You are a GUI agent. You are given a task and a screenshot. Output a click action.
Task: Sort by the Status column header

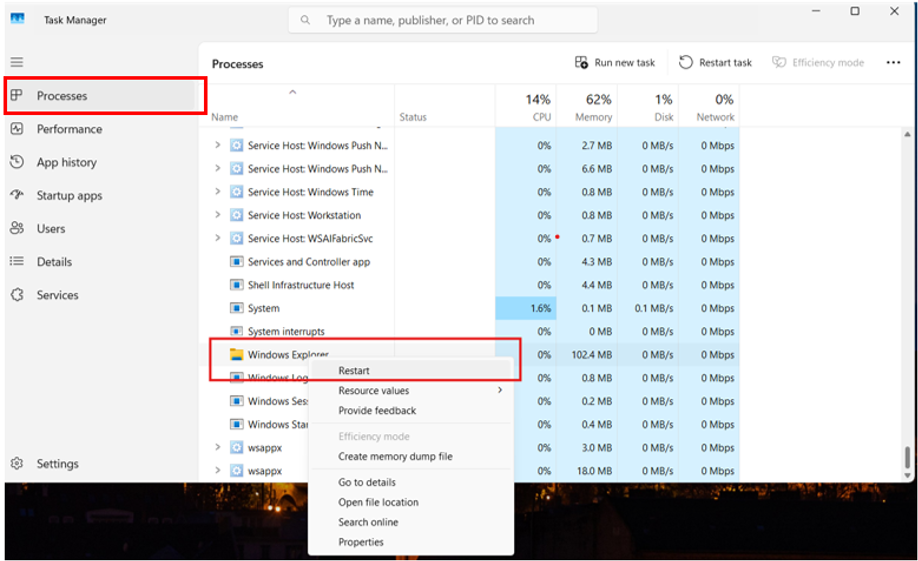point(444,106)
